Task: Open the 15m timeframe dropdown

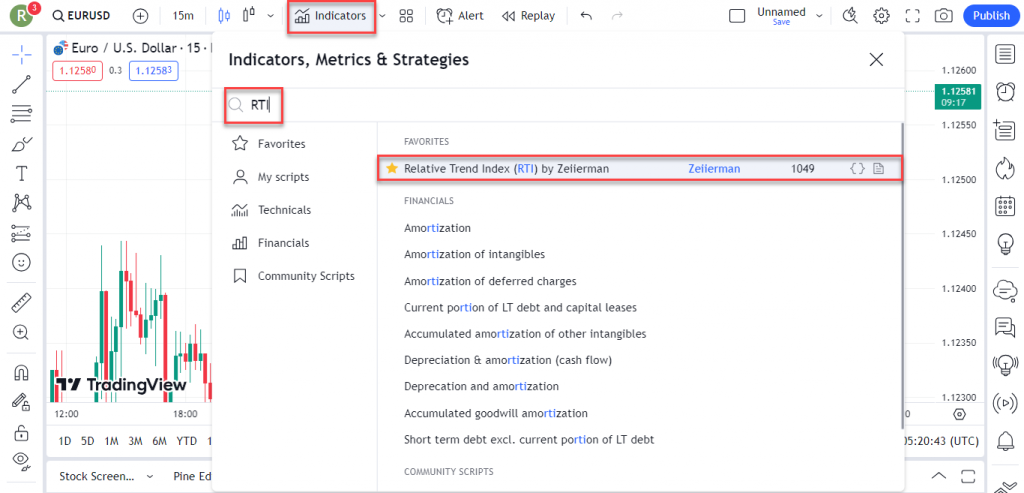Action: tap(183, 16)
